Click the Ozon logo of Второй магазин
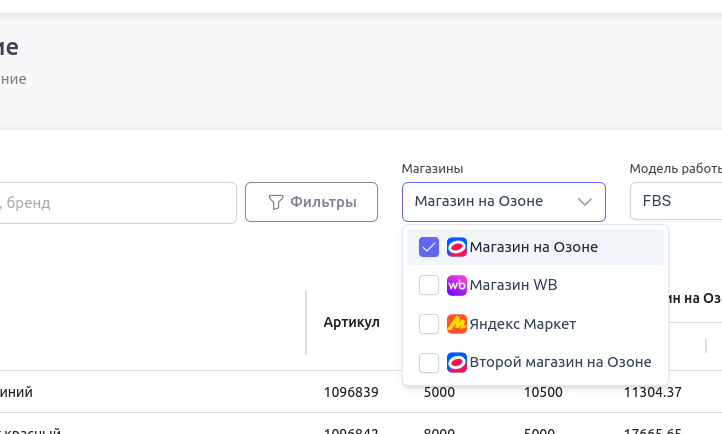722x434 pixels. tap(457, 363)
